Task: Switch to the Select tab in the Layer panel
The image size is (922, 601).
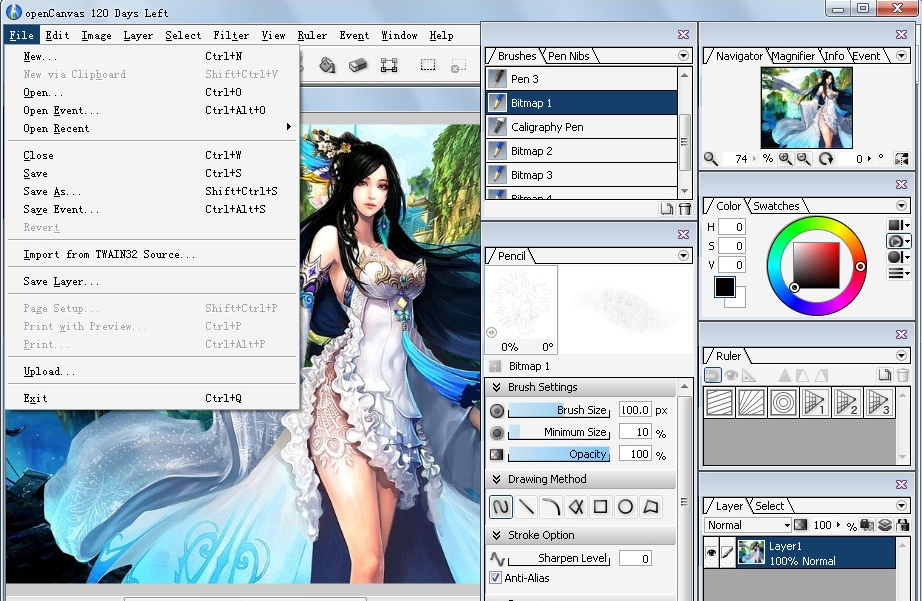Action: 769,506
